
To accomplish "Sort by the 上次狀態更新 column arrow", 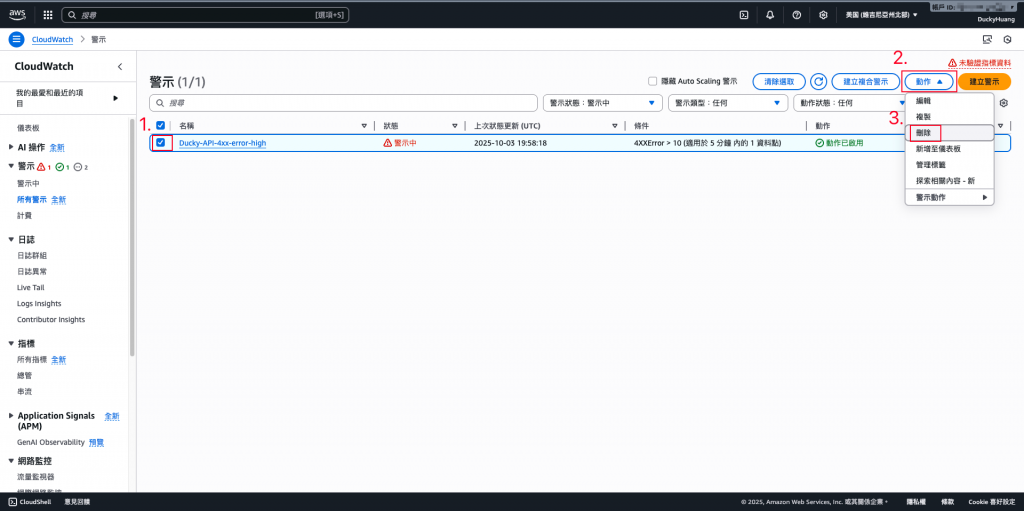I will tap(615, 125).
